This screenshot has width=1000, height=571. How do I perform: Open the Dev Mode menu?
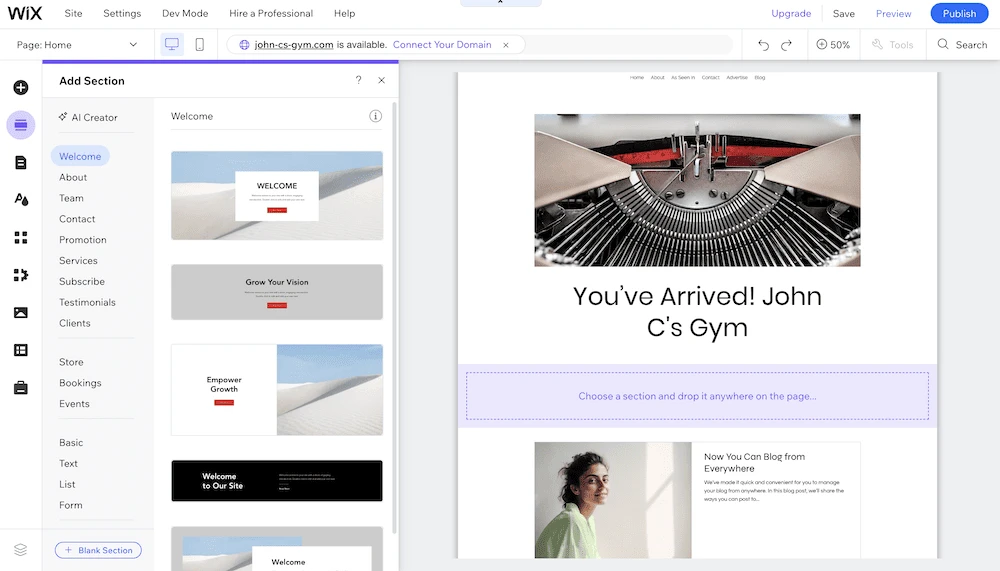(x=185, y=13)
